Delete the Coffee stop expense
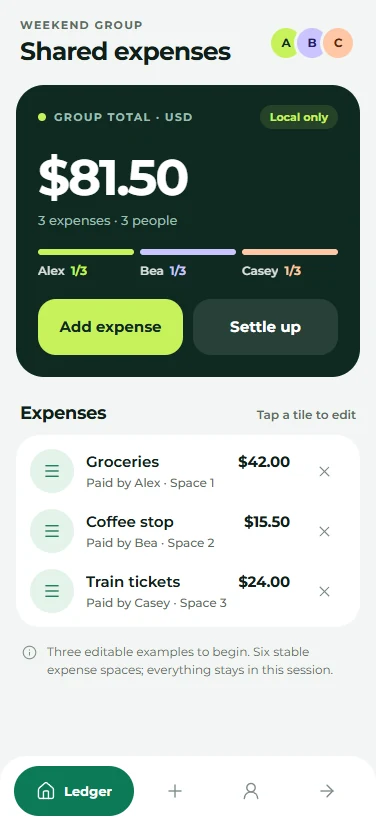 [x=325, y=531]
